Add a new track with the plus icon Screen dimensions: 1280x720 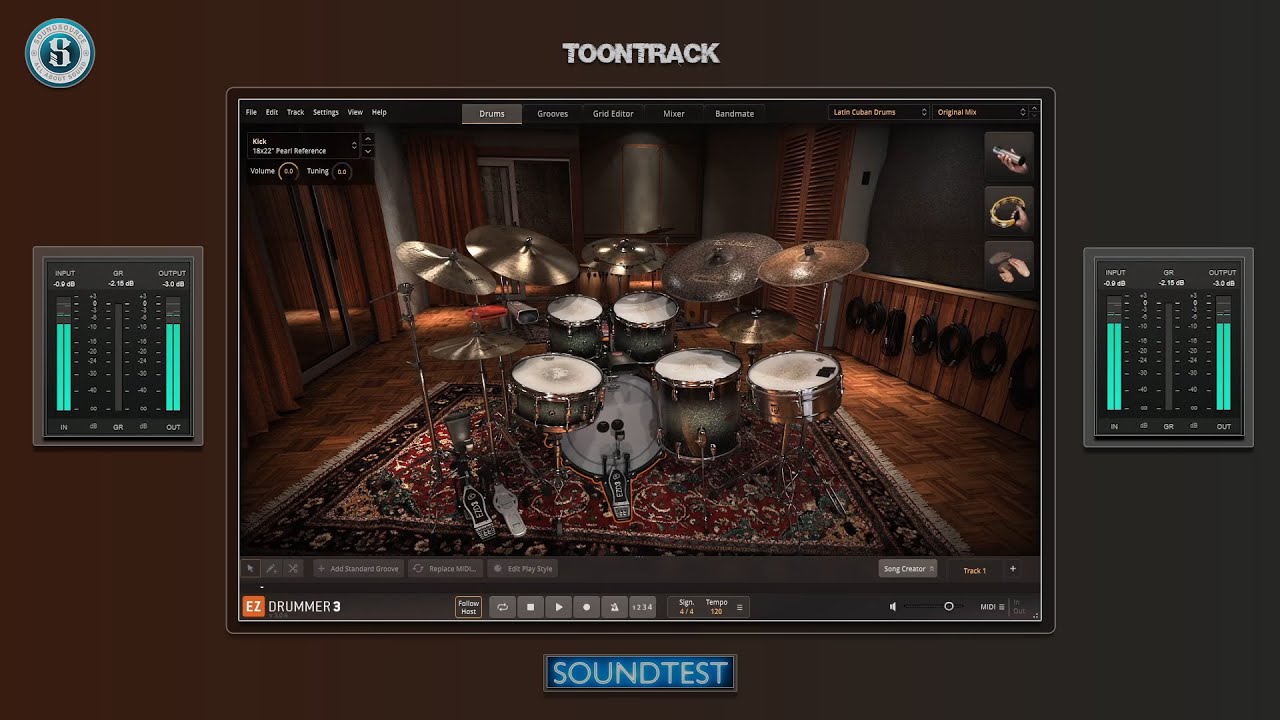click(x=1012, y=569)
